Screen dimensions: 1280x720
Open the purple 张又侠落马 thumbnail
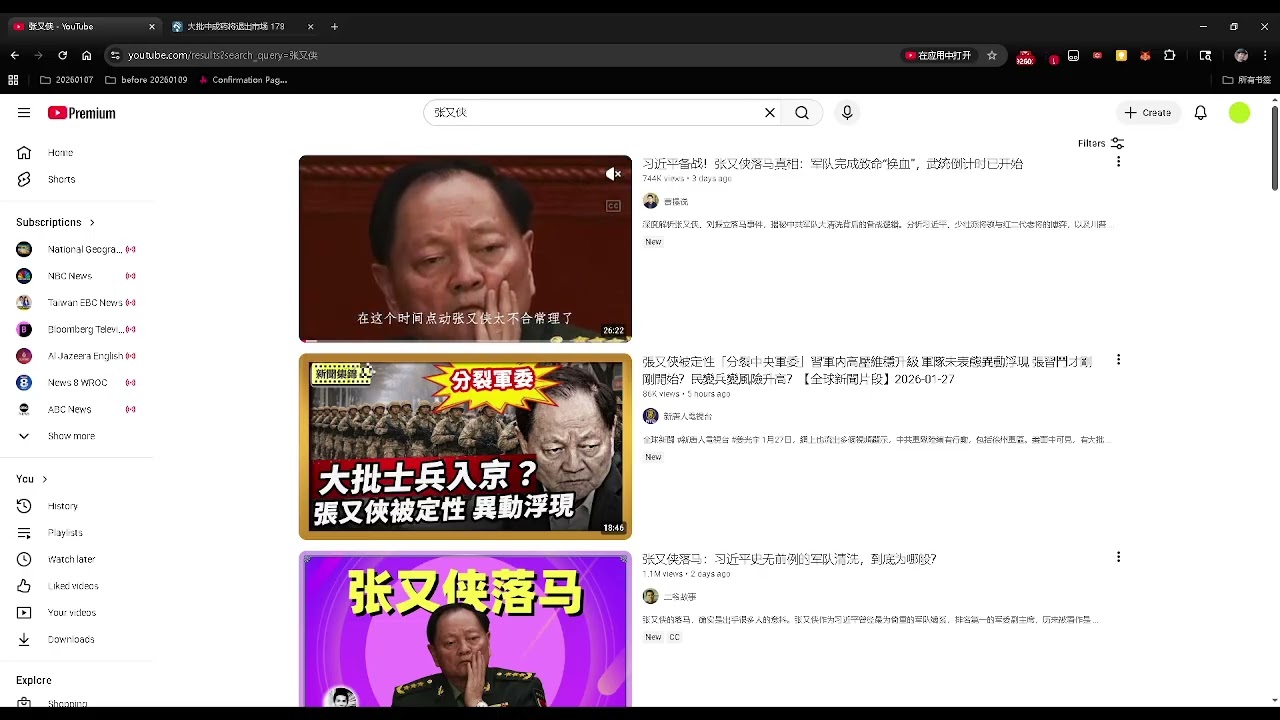(x=465, y=629)
